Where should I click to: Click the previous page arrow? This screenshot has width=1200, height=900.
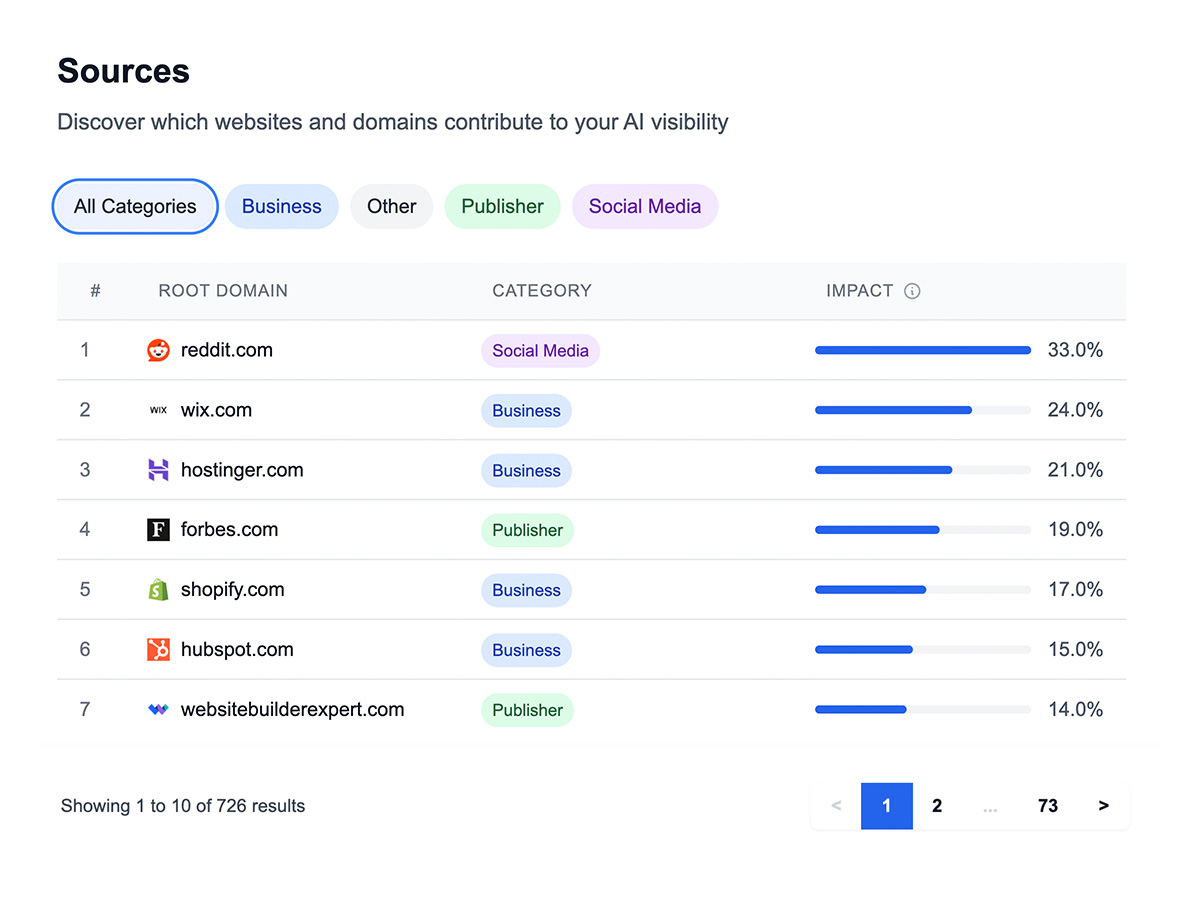click(x=835, y=805)
